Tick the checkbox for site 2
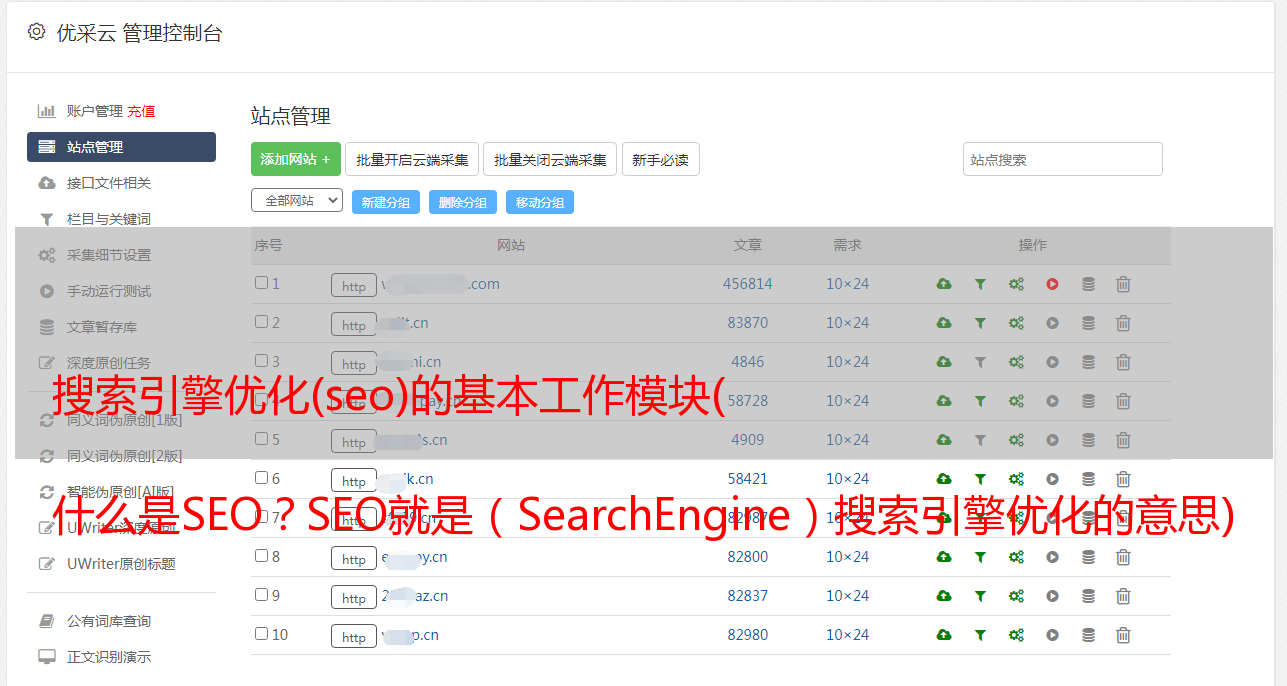 (x=261, y=322)
